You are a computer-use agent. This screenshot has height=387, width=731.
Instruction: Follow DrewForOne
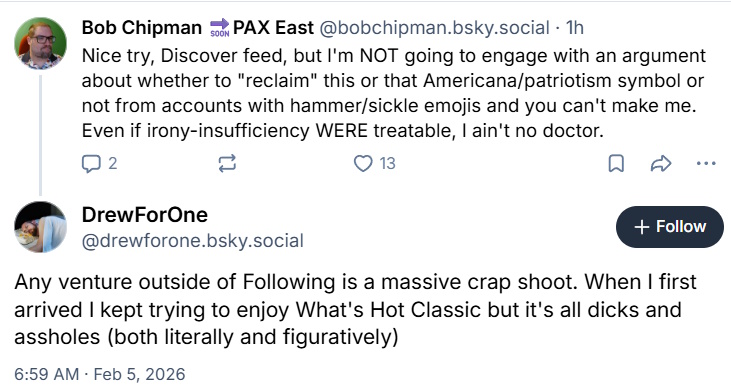click(x=669, y=227)
